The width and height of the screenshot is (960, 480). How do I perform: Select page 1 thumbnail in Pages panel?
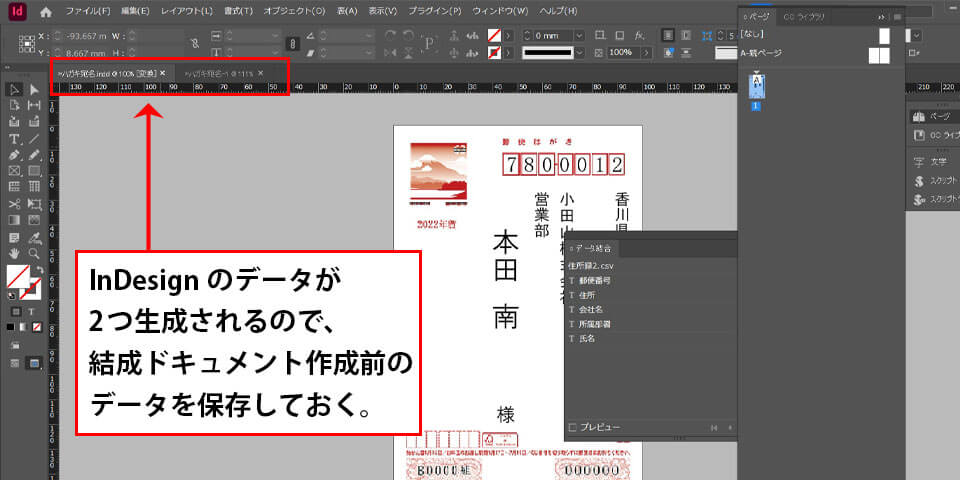click(x=757, y=88)
